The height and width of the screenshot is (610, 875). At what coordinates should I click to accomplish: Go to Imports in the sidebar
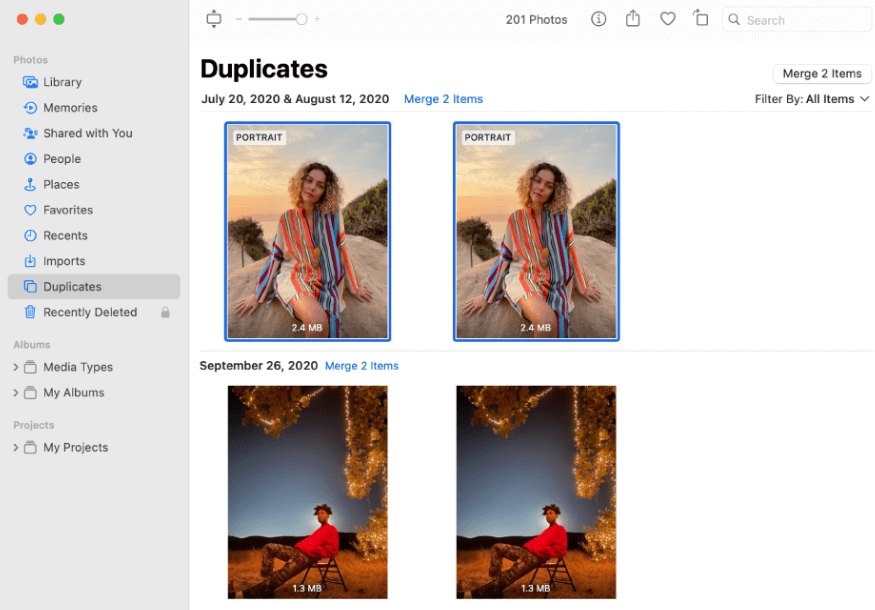pyautogui.click(x=64, y=261)
